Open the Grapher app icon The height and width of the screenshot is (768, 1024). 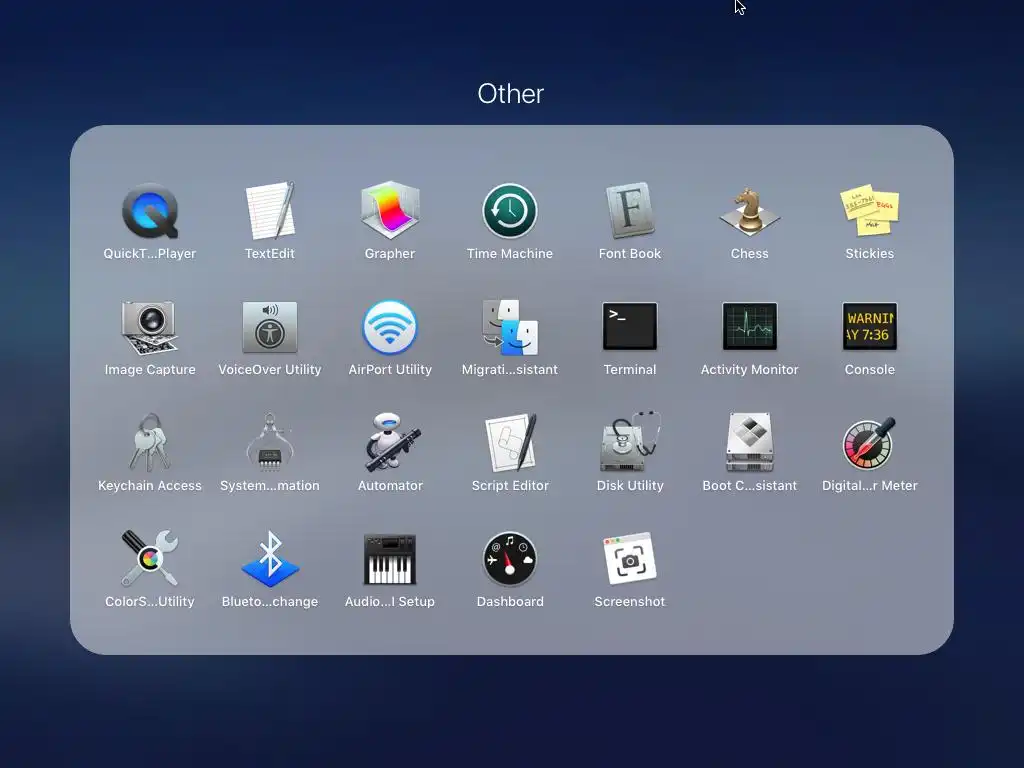390,210
